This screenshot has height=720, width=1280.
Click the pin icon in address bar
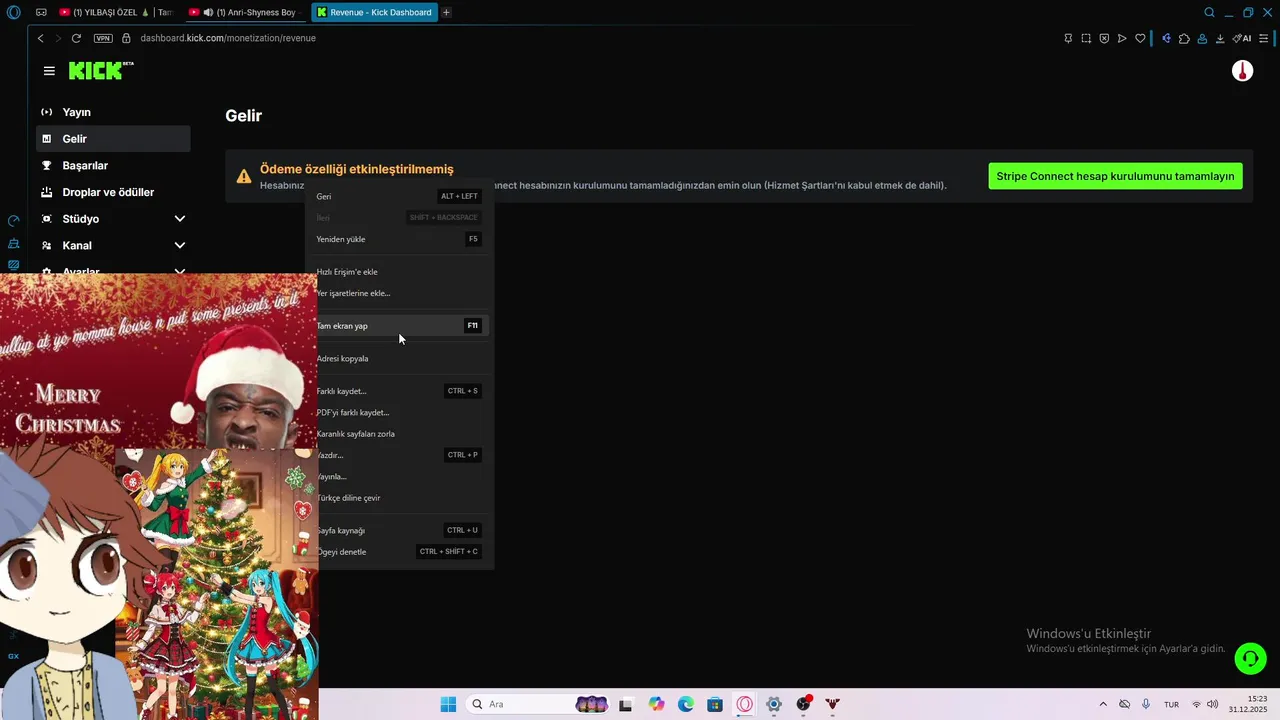click(x=1068, y=38)
